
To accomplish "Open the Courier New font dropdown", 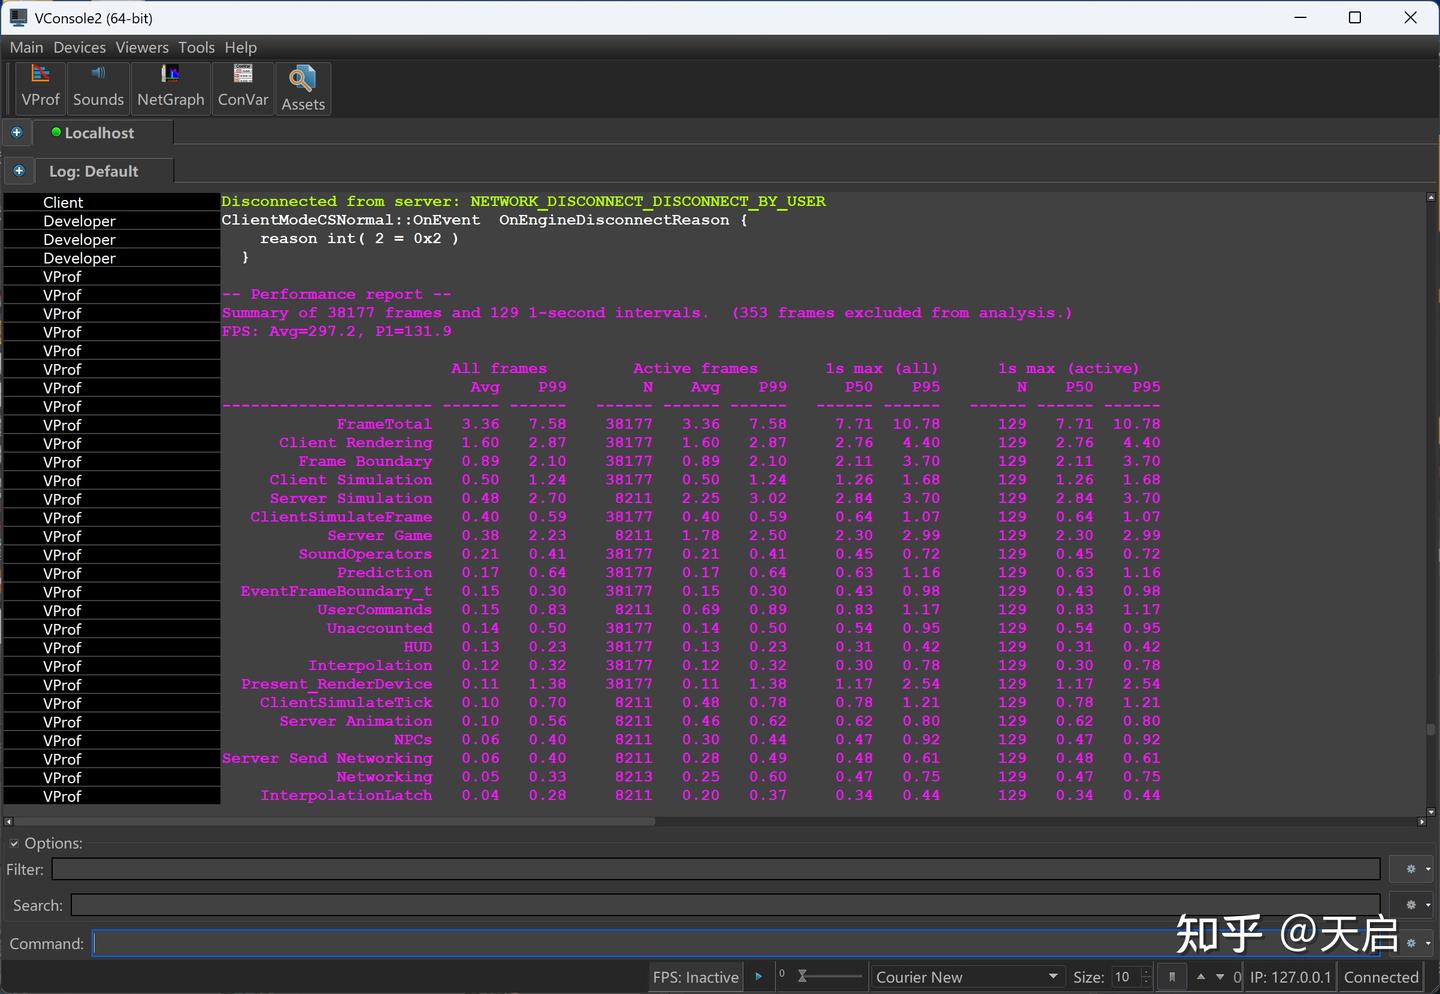I will [x=966, y=977].
